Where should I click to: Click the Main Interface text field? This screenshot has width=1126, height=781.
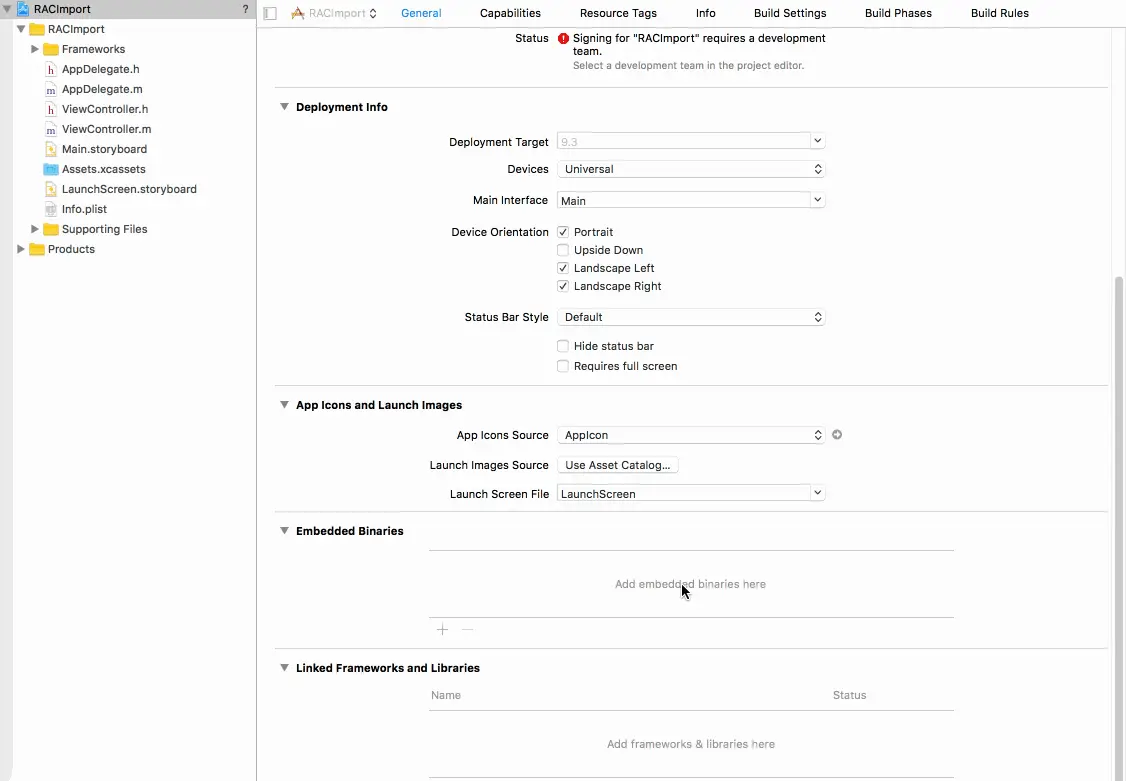point(684,200)
